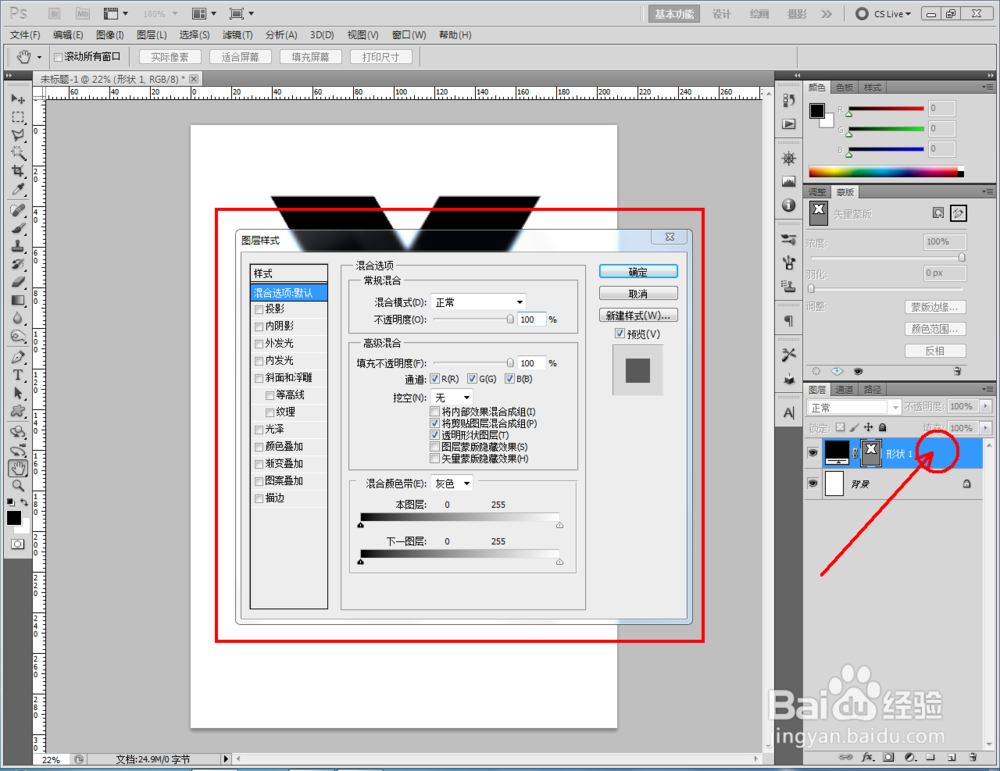Click the lock all icon in Layers panel

(x=883, y=427)
